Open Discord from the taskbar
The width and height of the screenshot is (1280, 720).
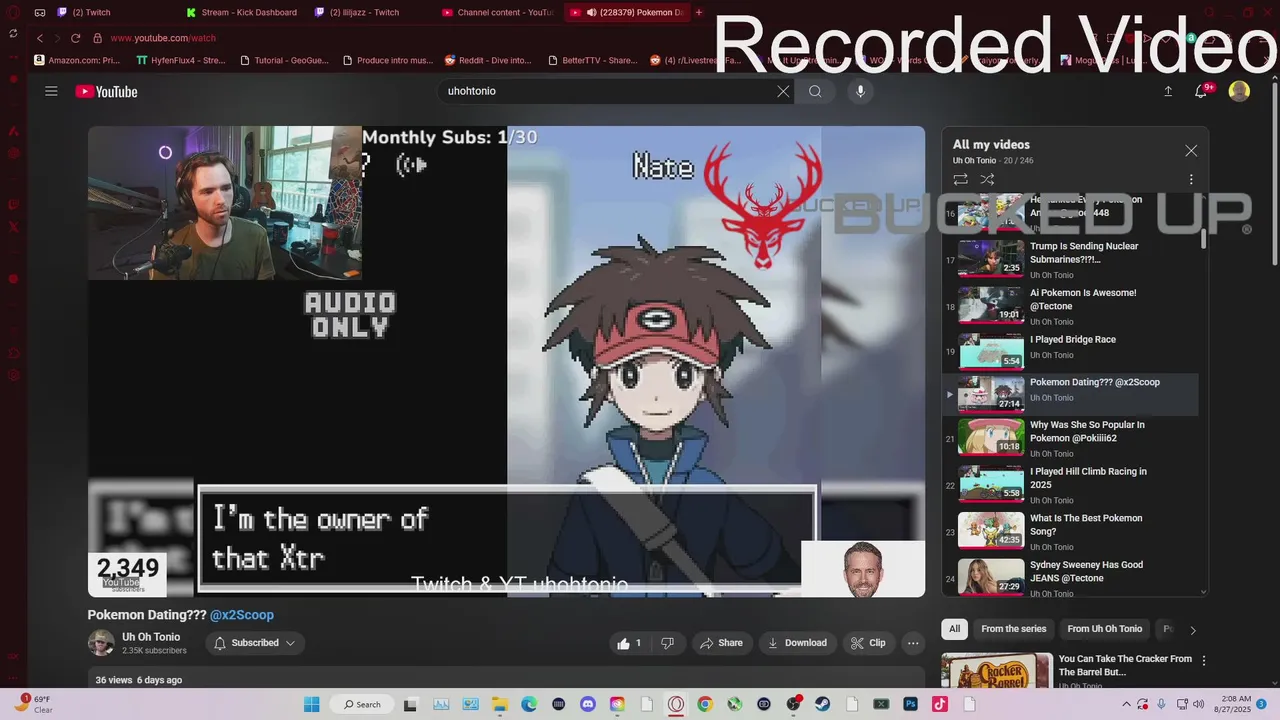(588, 704)
